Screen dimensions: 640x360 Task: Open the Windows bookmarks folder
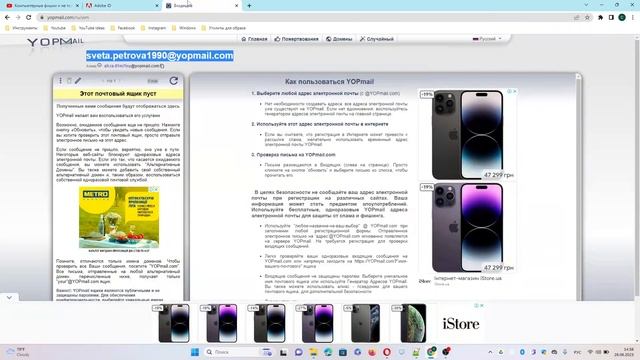click(184, 28)
